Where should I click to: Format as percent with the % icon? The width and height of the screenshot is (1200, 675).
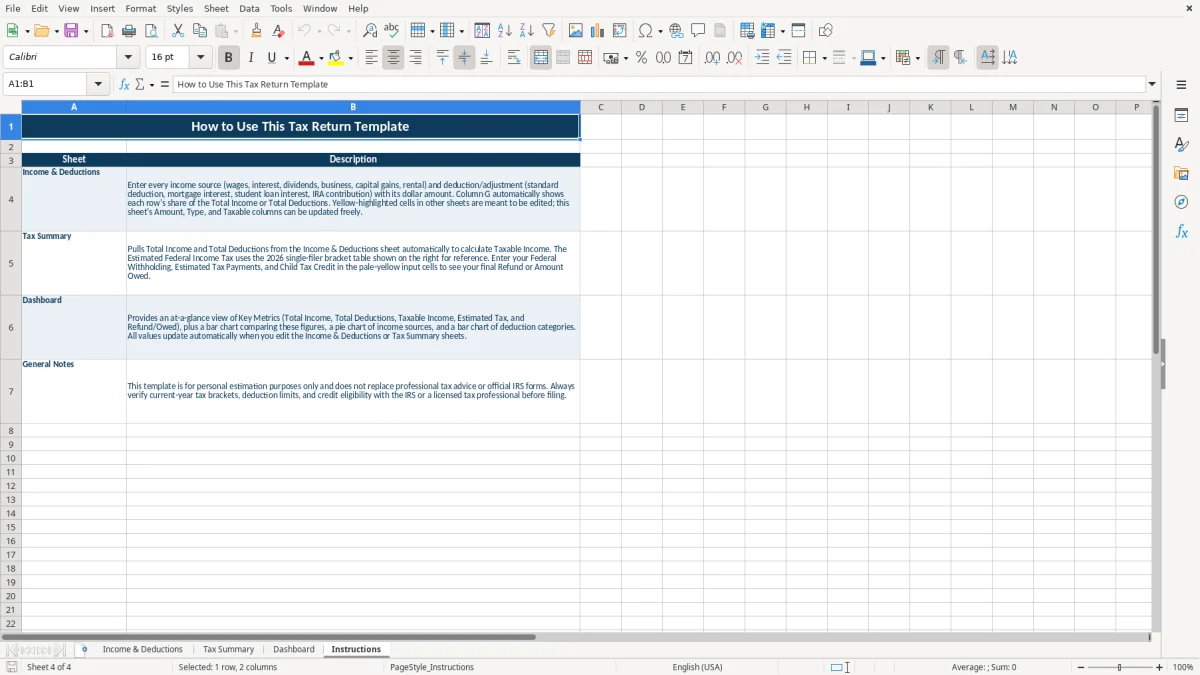click(x=641, y=58)
